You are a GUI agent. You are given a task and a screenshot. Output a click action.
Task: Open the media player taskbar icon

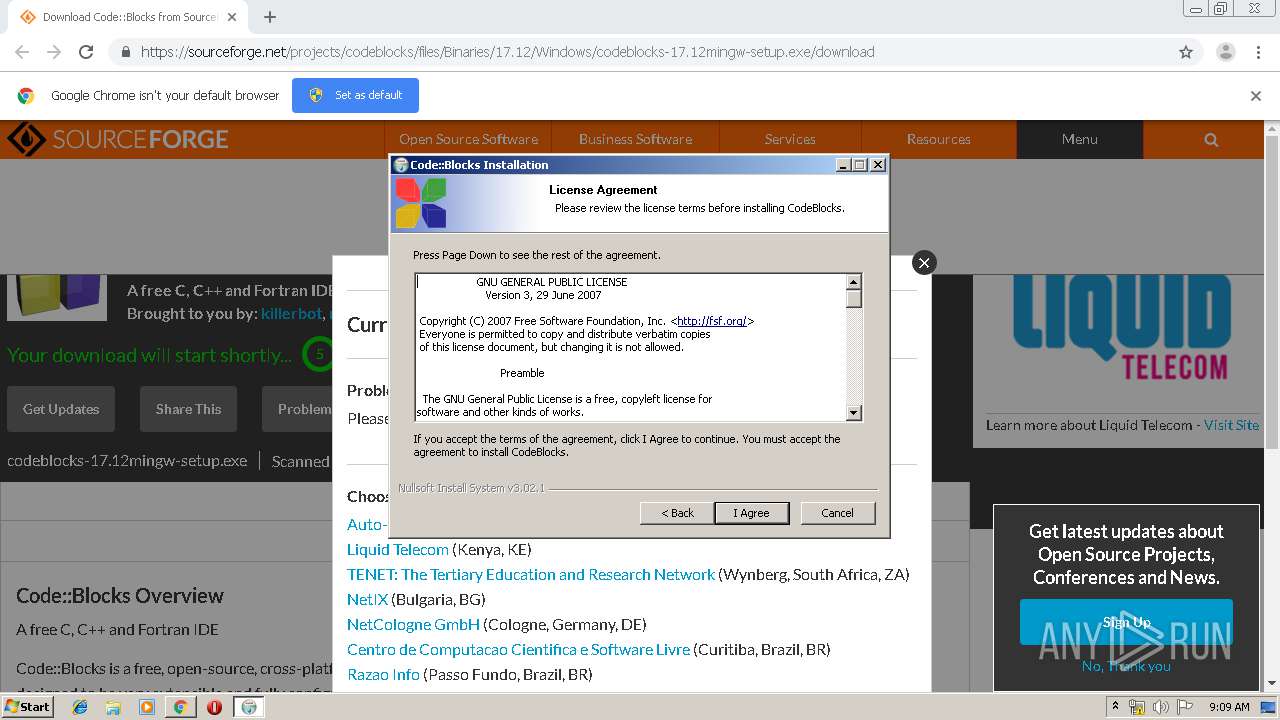147,707
